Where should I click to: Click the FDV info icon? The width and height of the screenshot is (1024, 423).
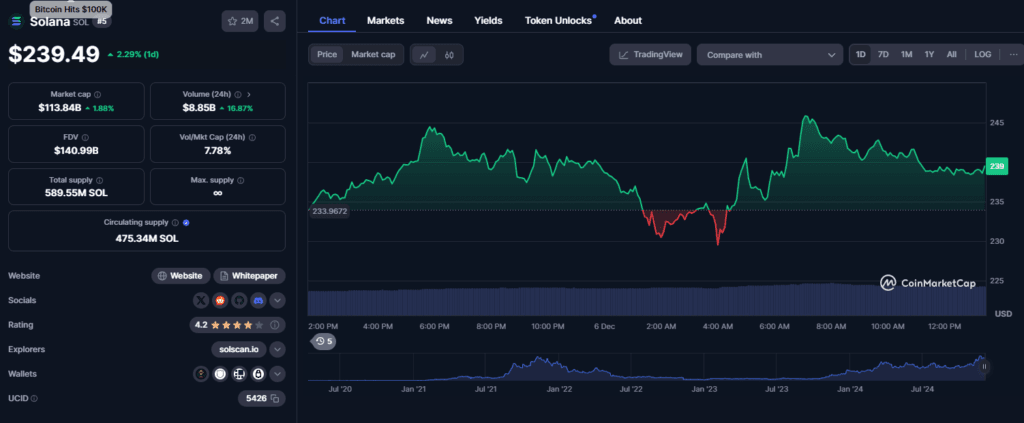click(86, 138)
